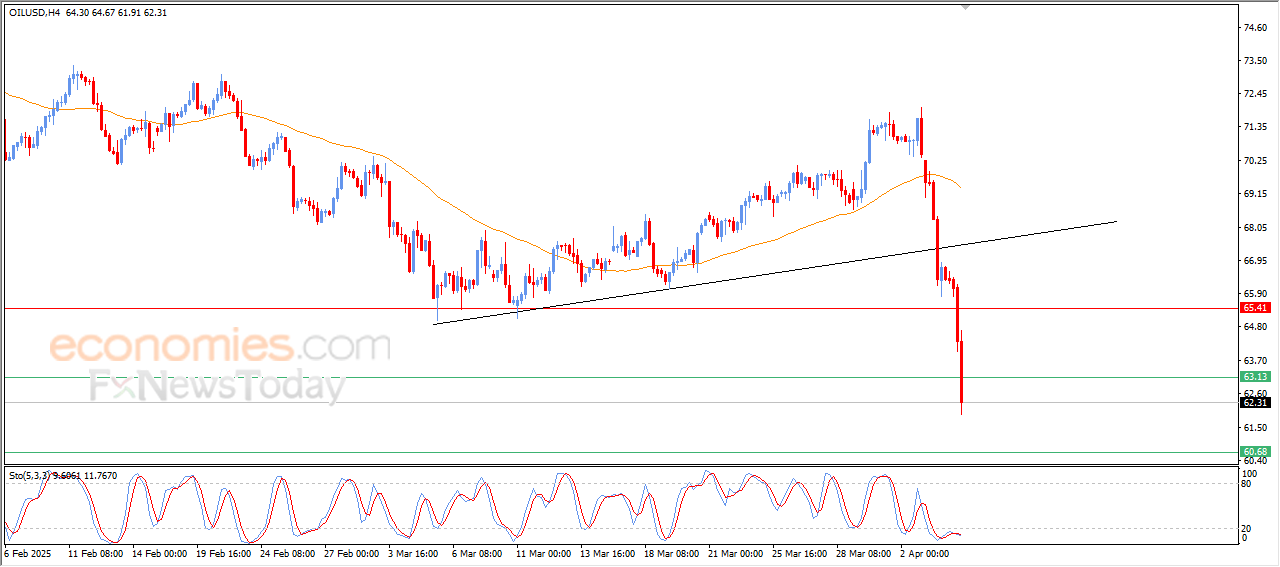Image resolution: width=1280 pixels, height=567 pixels.
Task: Click the 27 Feb 00:00 time label
Action: click(x=351, y=552)
